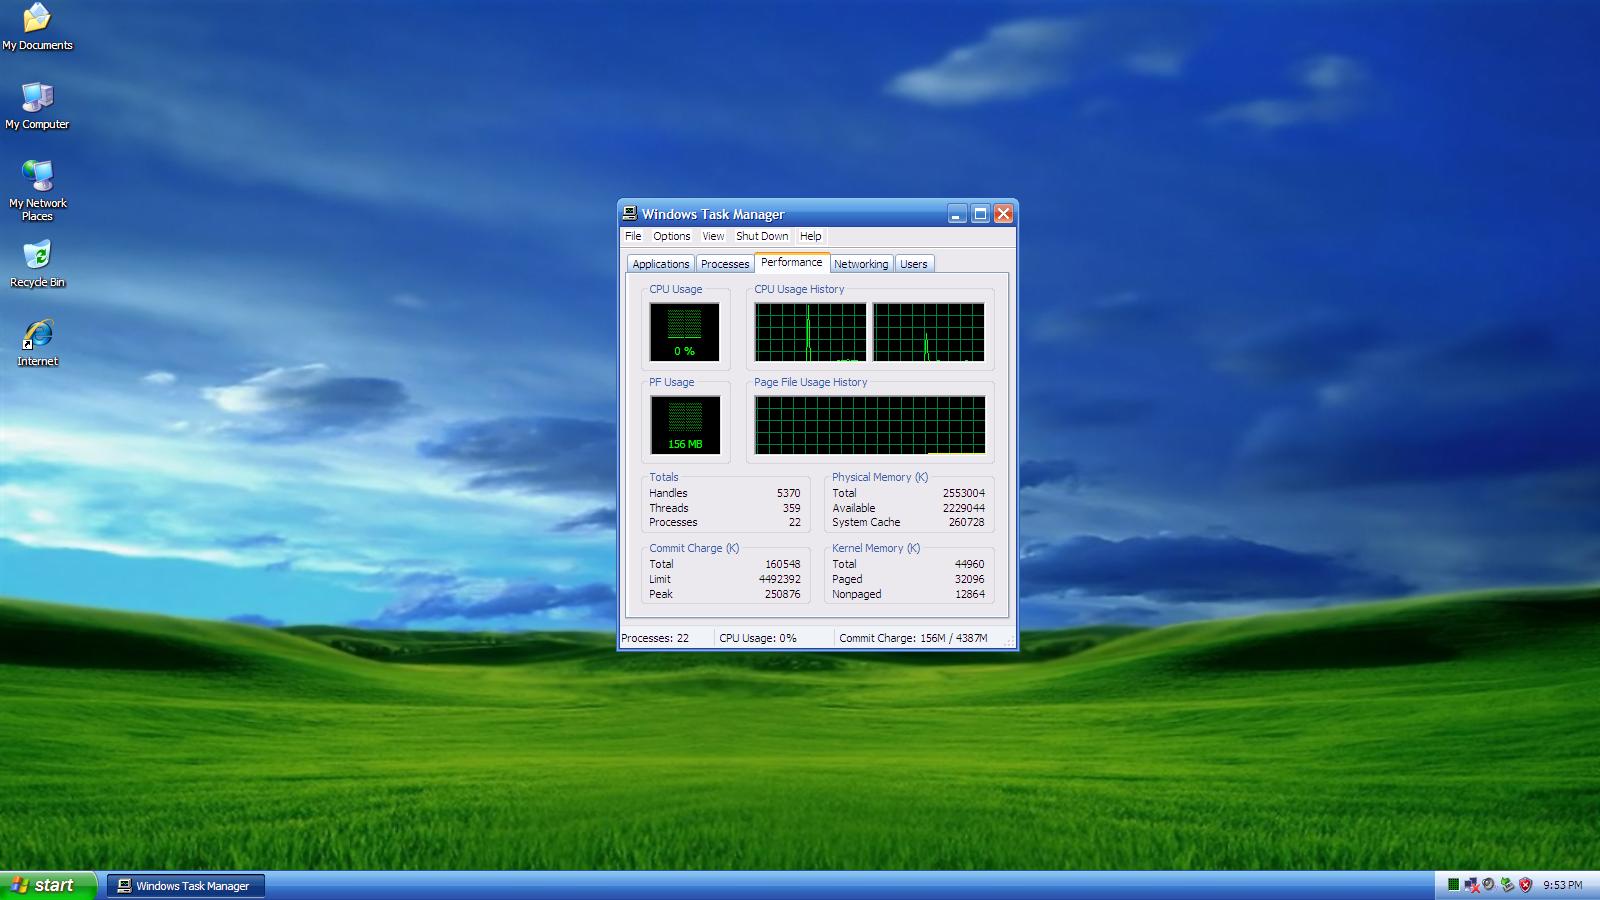Click the Security Center shield icon
This screenshot has height=900, width=1600.
click(1525, 884)
